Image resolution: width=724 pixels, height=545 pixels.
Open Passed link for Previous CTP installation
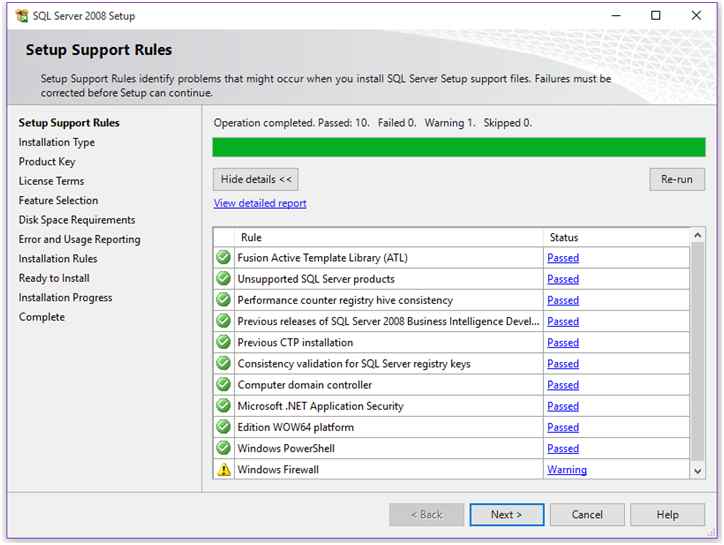[x=563, y=343]
